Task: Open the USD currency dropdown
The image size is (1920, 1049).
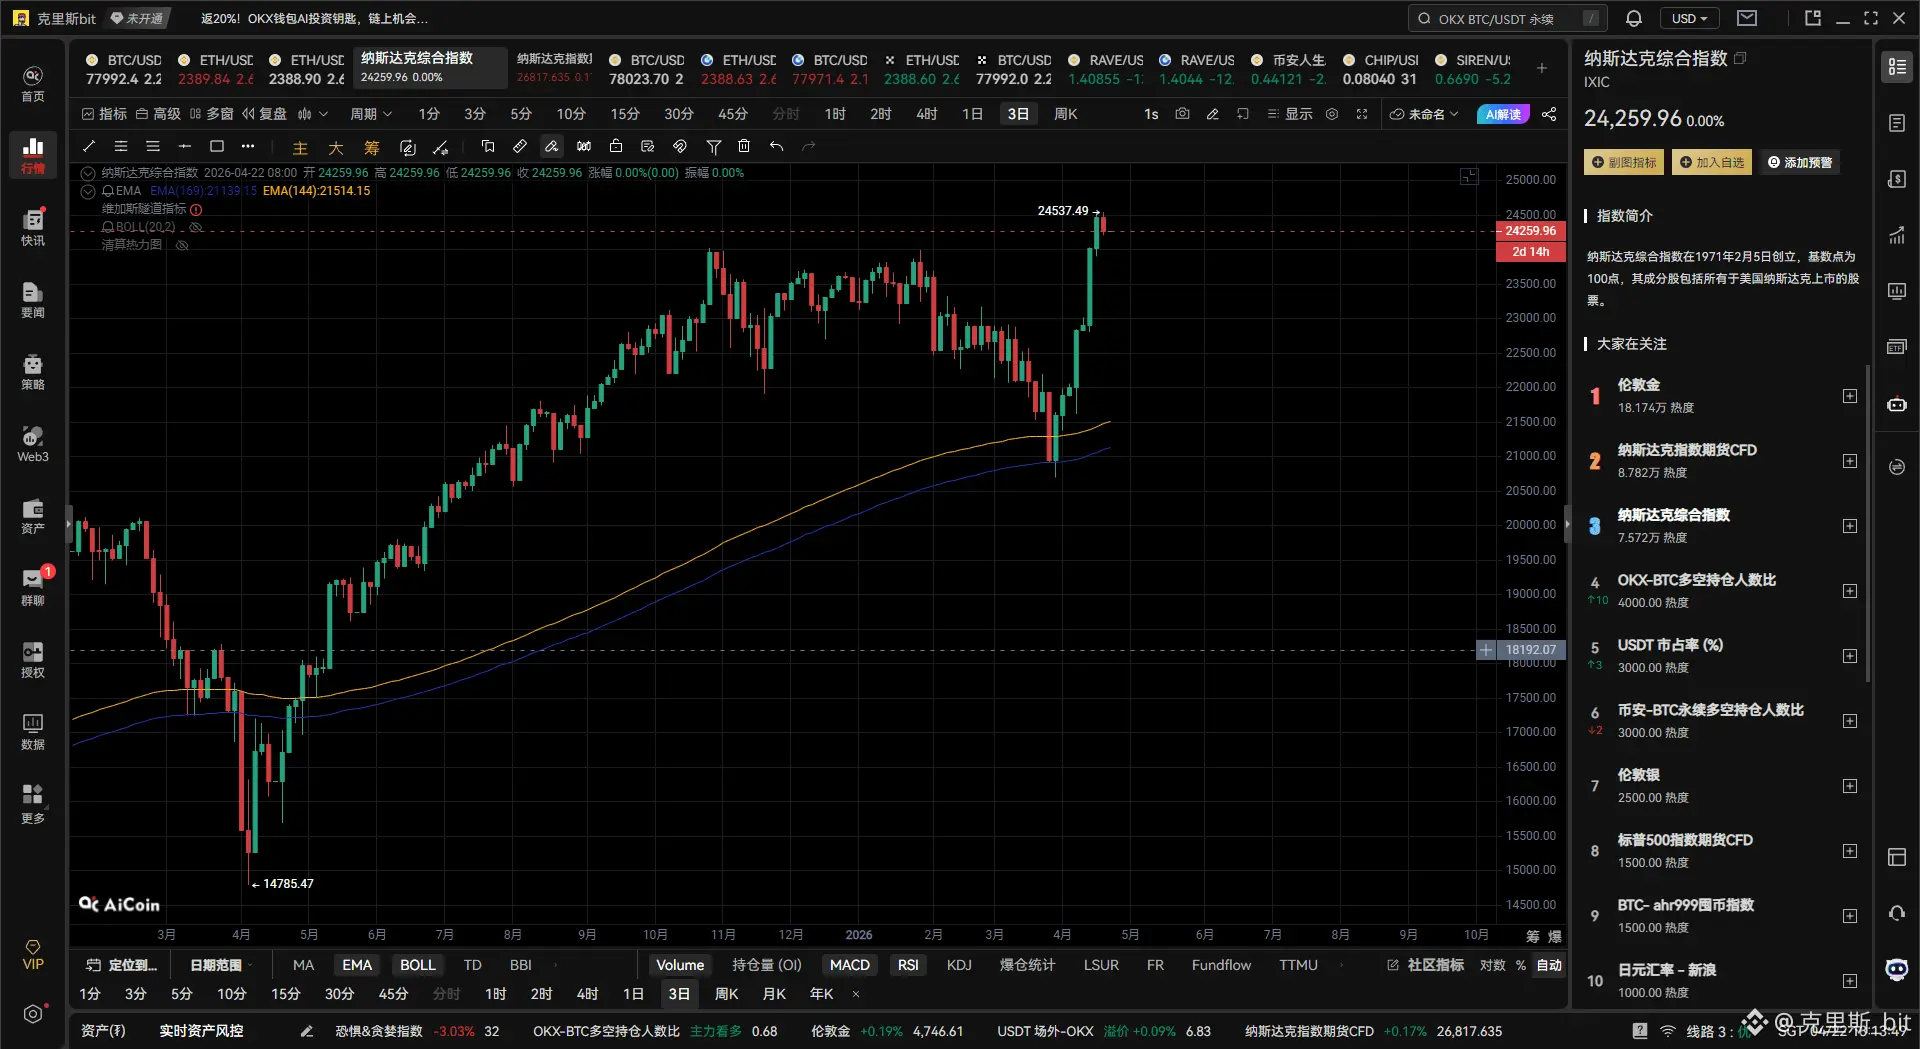Action: [1690, 18]
